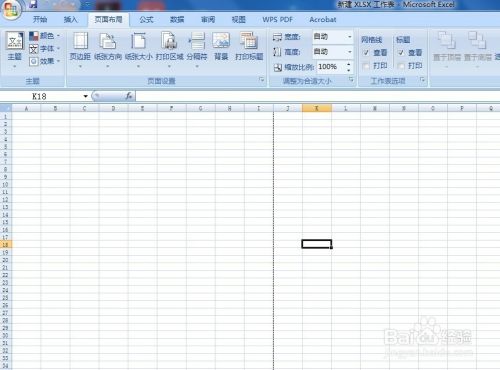
Task: Expand the arrow under 打印区域
Action: 169,66
